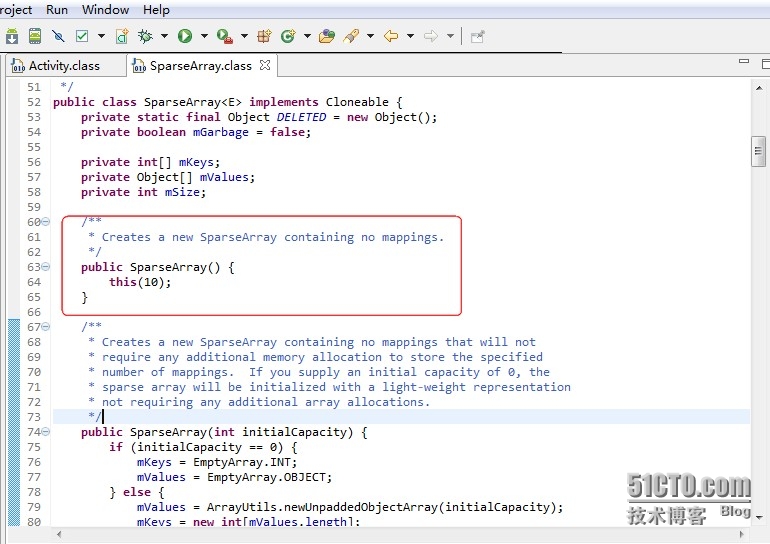
Task: Click the skip all breakpoints icon
Action: coord(58,36)
